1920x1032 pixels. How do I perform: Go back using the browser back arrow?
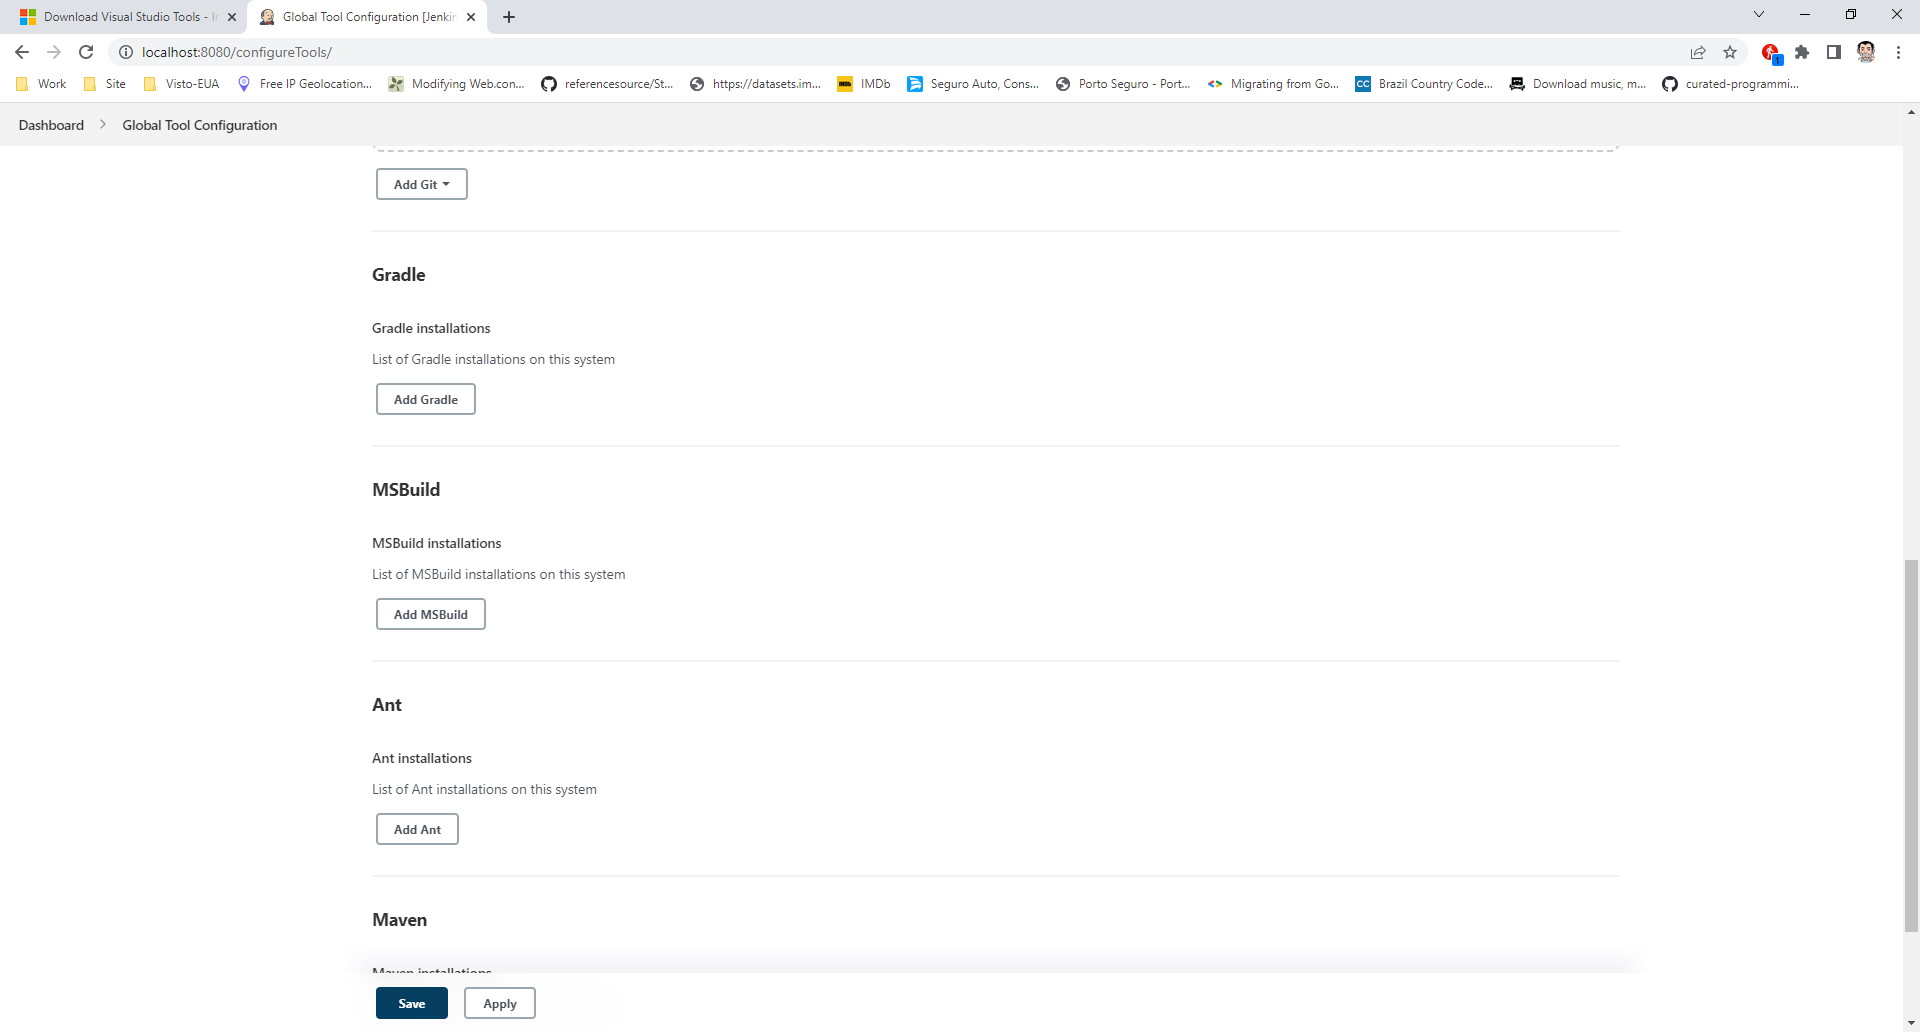point(22,52)
